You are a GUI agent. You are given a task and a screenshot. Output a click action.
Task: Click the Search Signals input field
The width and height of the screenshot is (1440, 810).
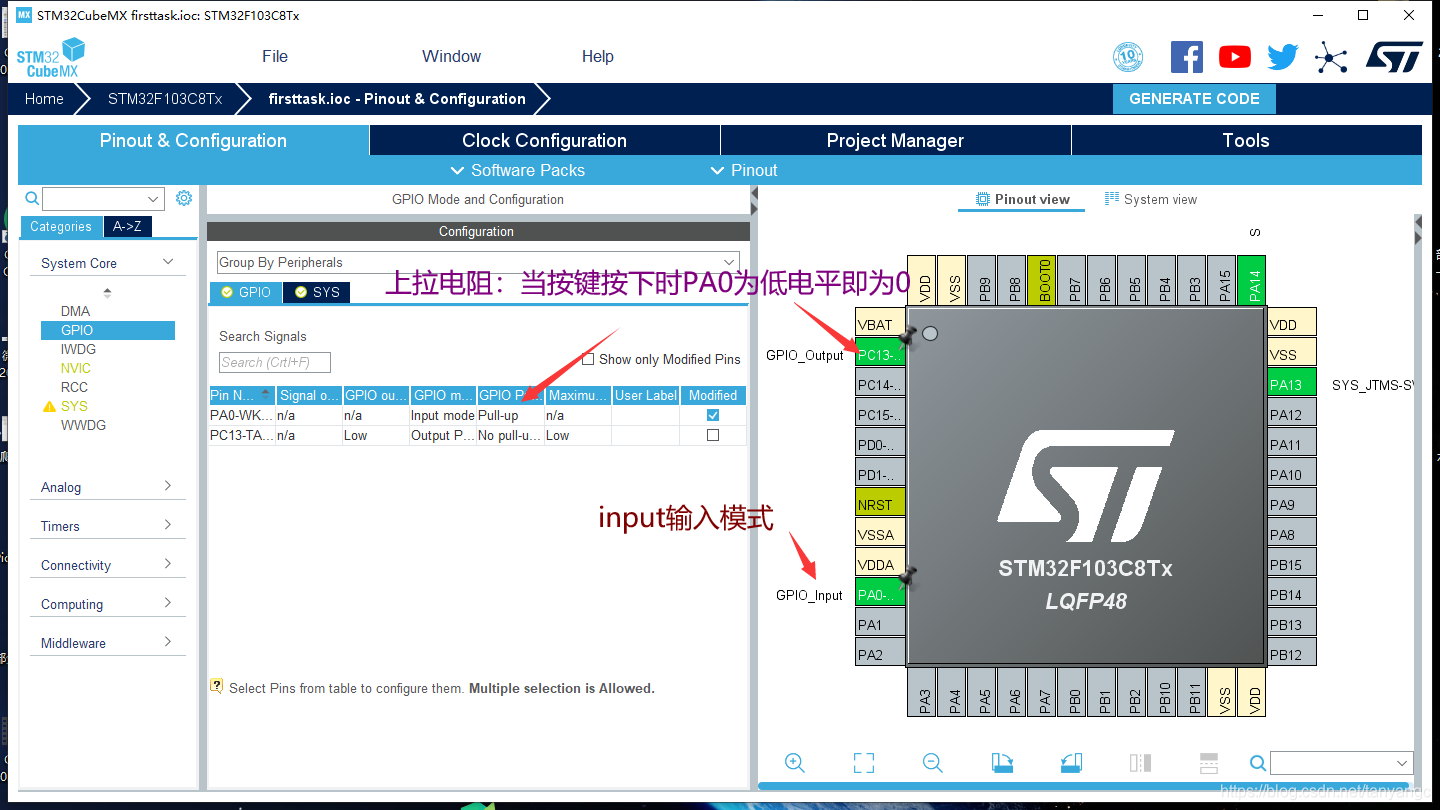(274, 362)
